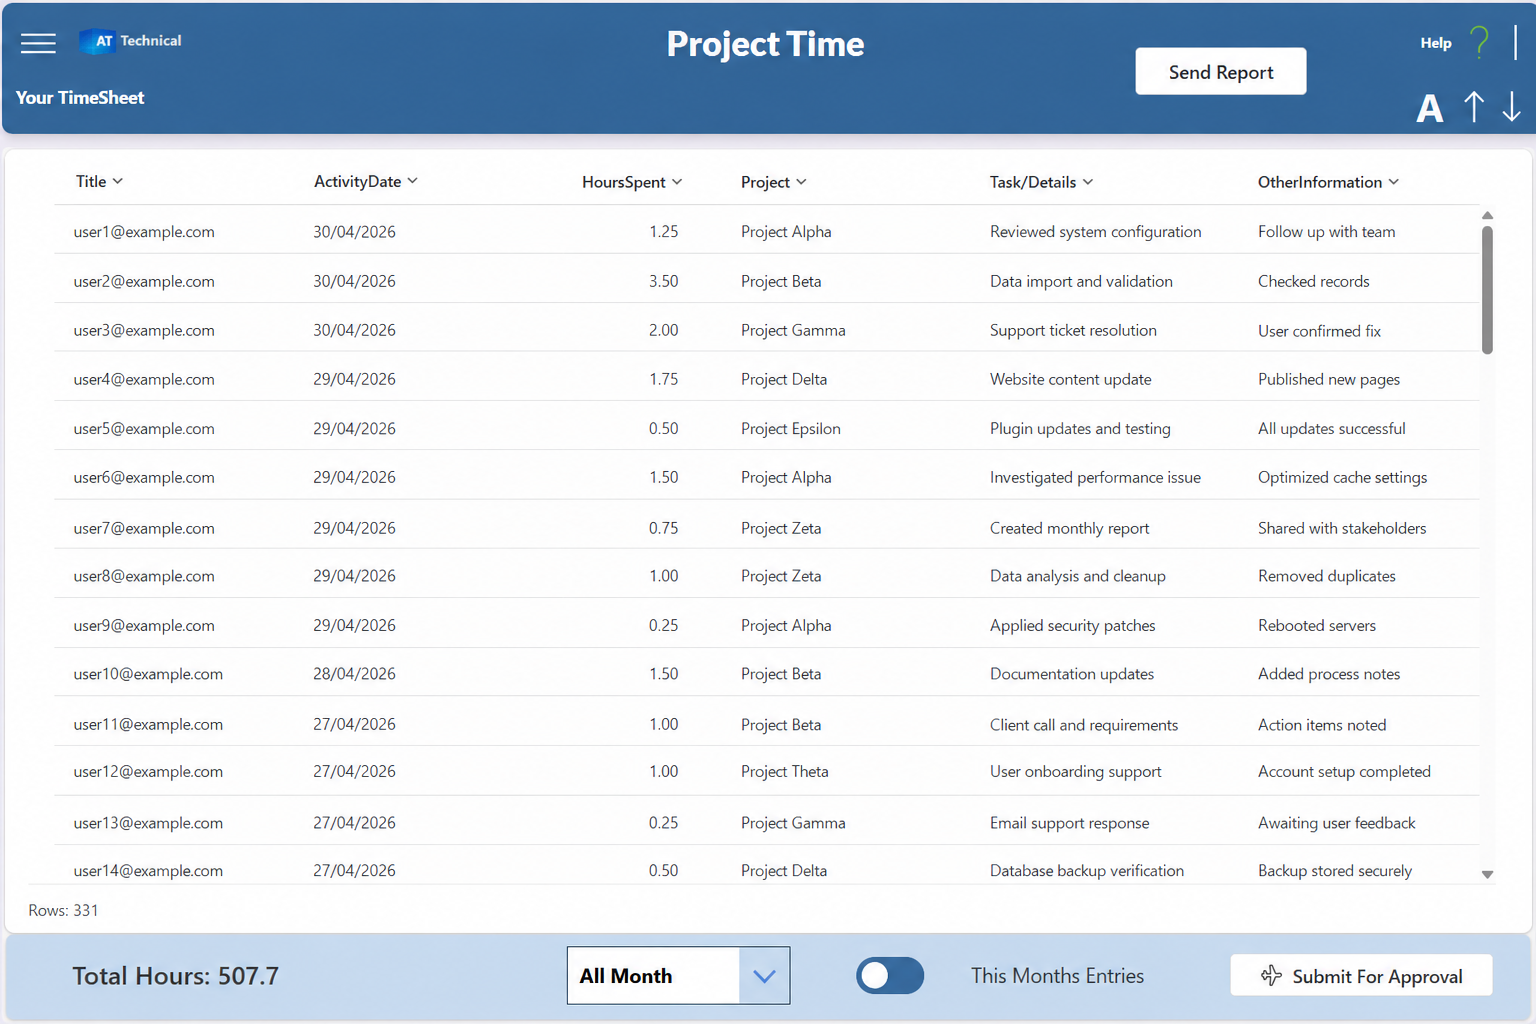Open the Task/Details column header menu
Image resolution: width=1536 pixels, height=1024 pixels.
tap(1042, 182)
